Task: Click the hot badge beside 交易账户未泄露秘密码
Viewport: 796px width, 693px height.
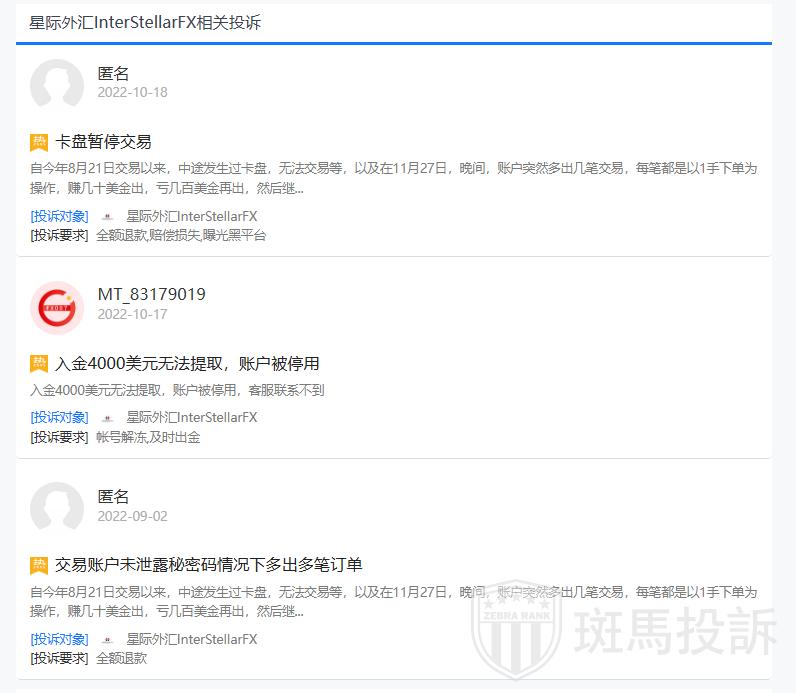Action: (x=39, y=565)
